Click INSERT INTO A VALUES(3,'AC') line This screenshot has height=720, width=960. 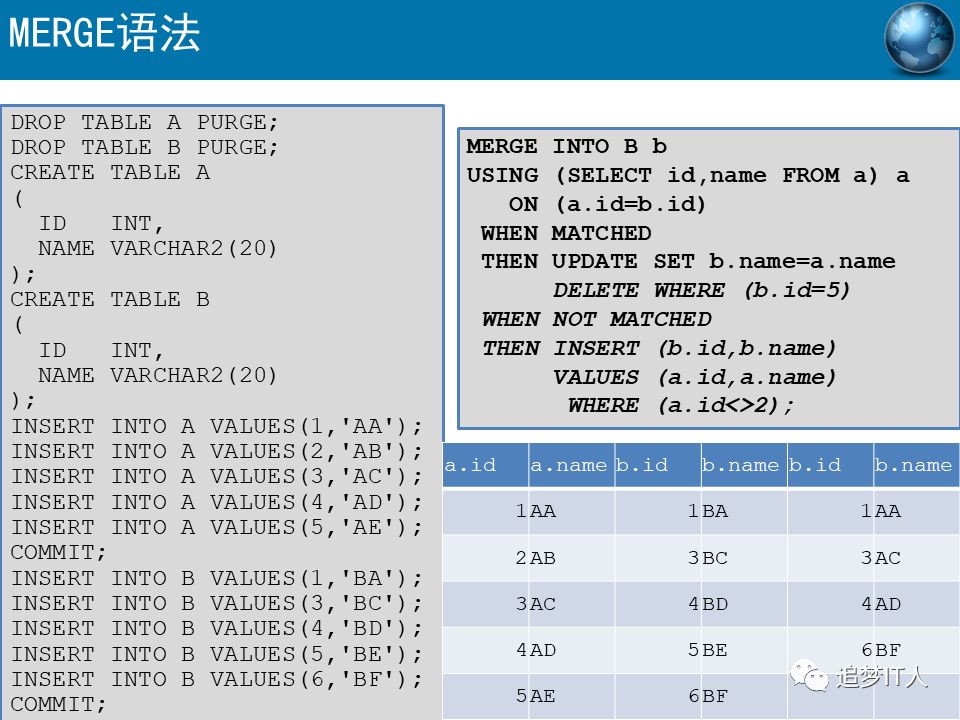[217, 476]
